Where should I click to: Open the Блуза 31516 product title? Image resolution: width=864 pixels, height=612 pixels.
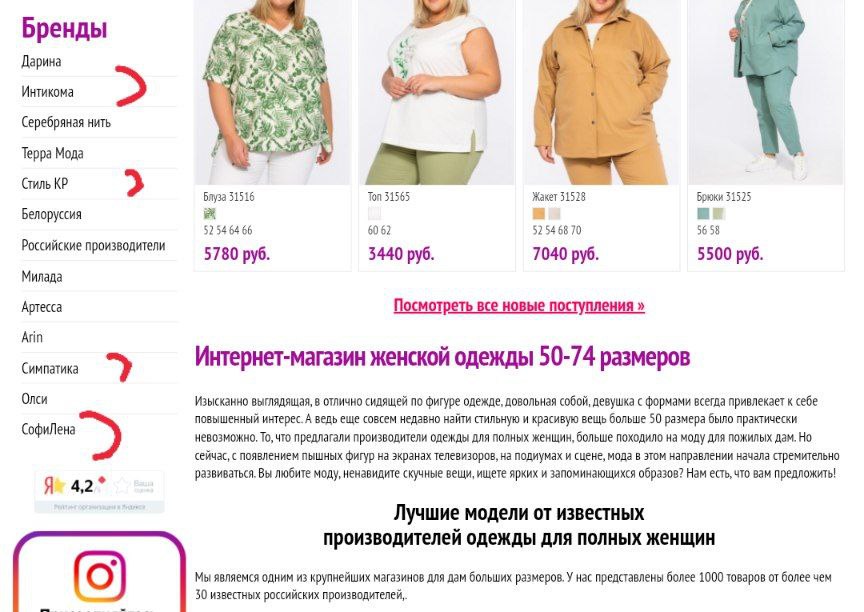(x=229, y=197)
